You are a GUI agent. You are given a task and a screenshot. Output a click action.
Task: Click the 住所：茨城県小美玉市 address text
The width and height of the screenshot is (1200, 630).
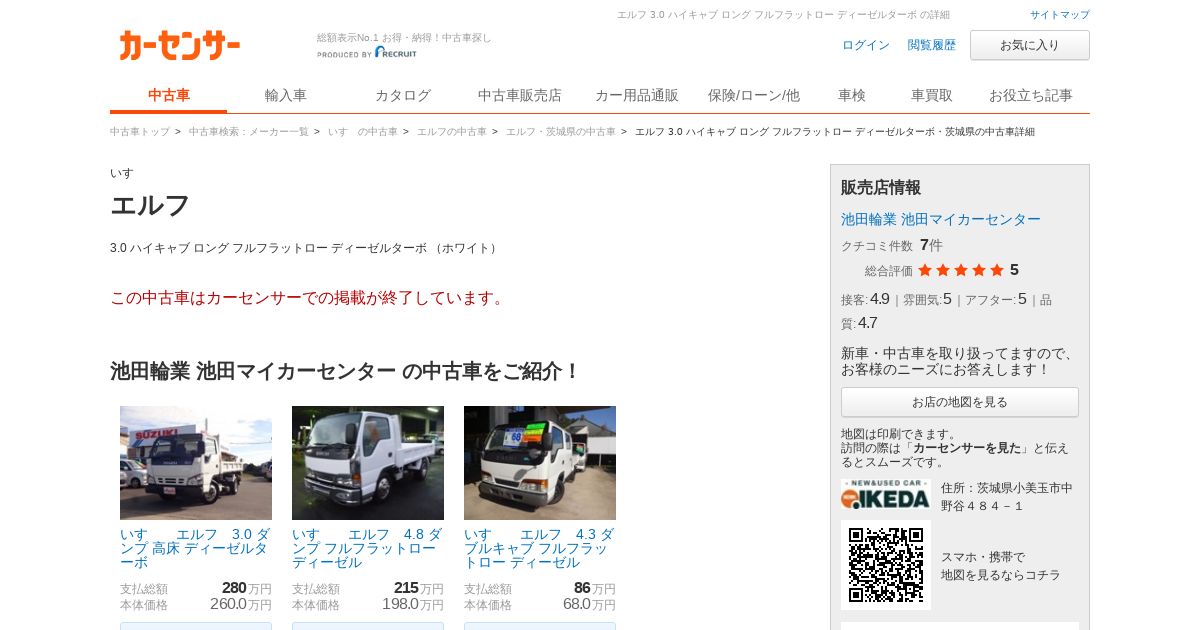coord(1007,497)
